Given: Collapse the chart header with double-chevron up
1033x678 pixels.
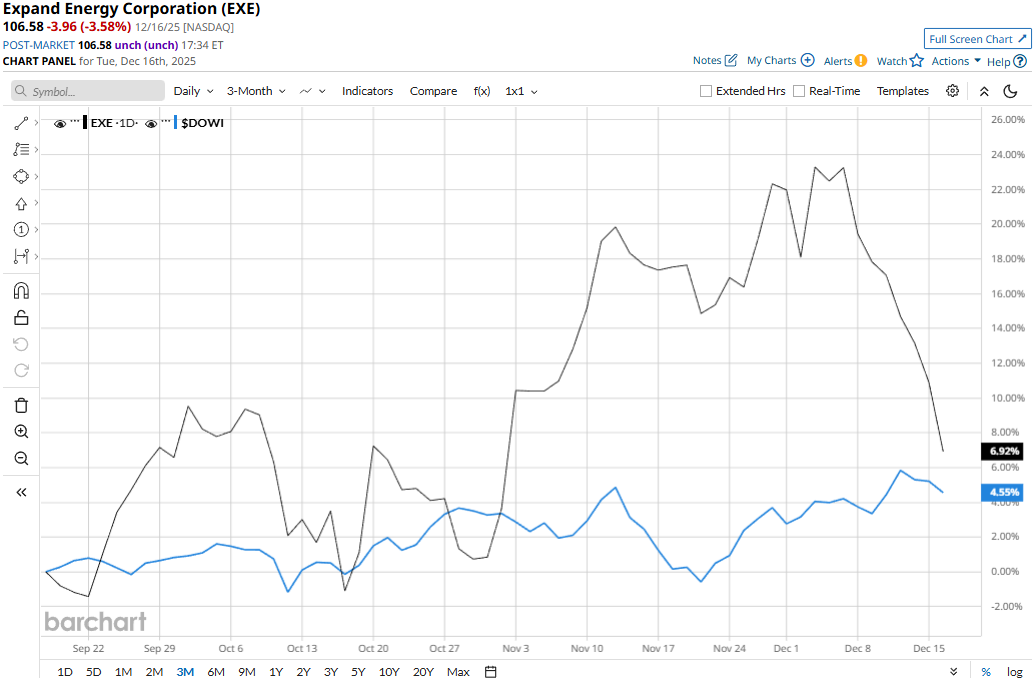Looking at the screenshot, I should [984, 92].
